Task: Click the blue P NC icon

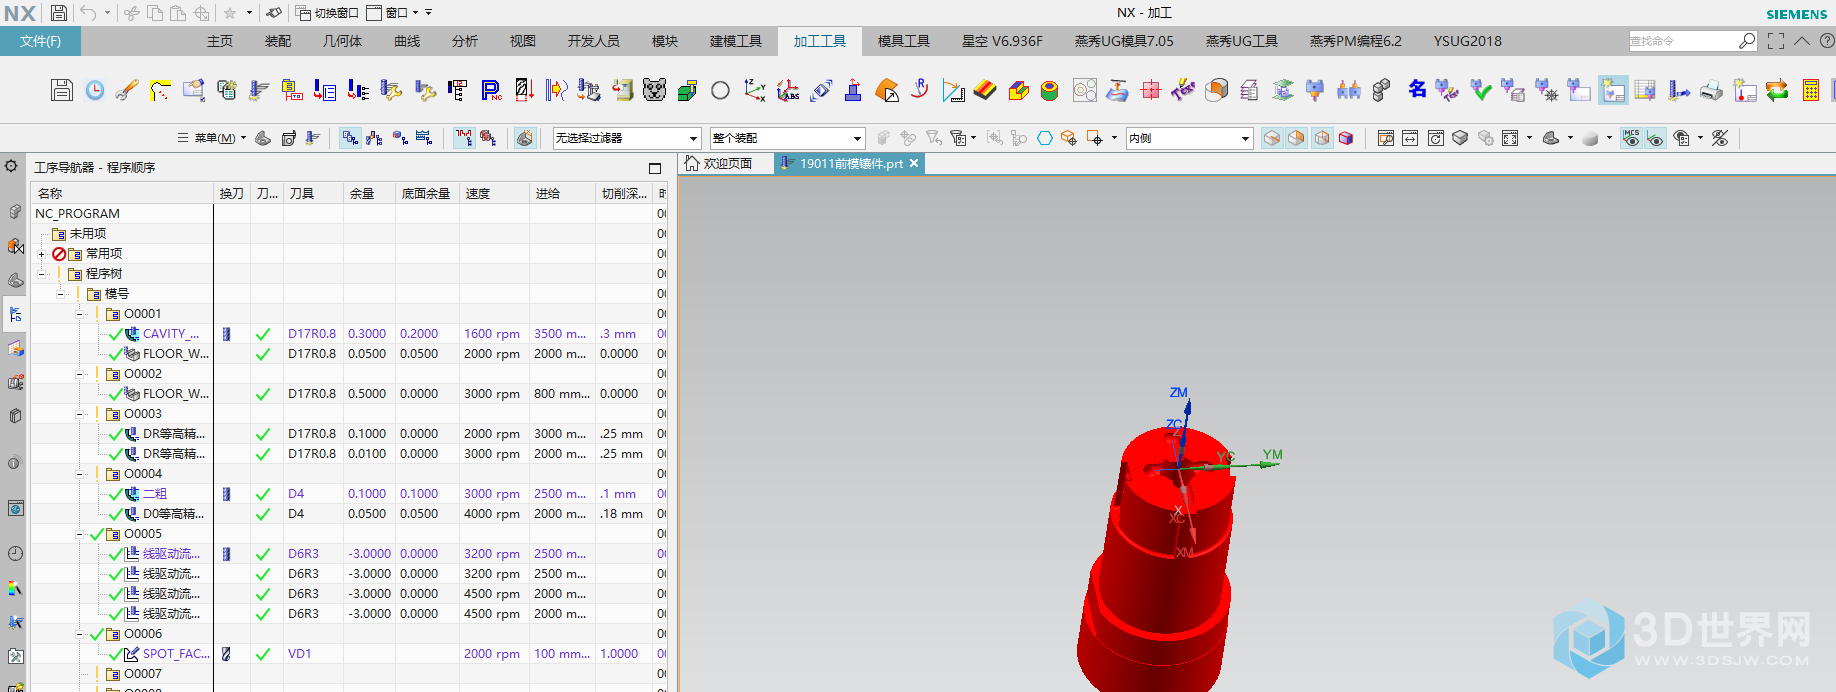Action: (491, 90)
